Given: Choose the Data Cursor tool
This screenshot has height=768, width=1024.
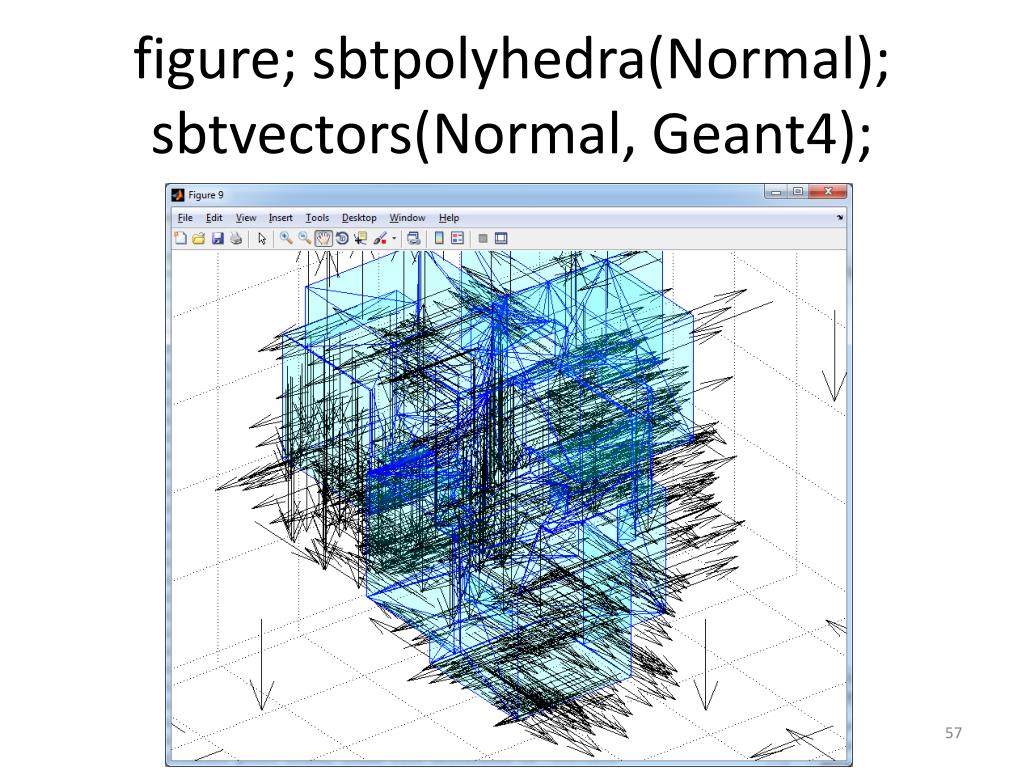Looking at the screenshot, I should (x=360, y=238).
